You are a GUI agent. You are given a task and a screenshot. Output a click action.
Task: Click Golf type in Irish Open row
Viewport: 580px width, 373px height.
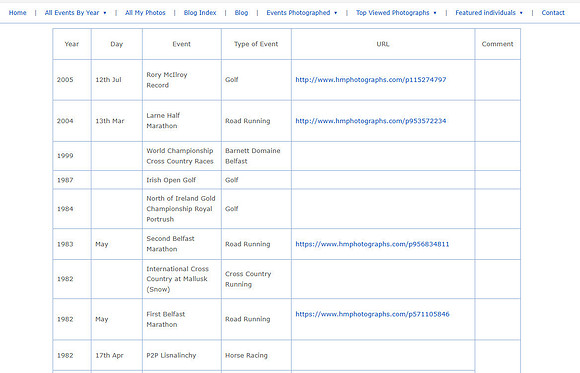point(256,180)
